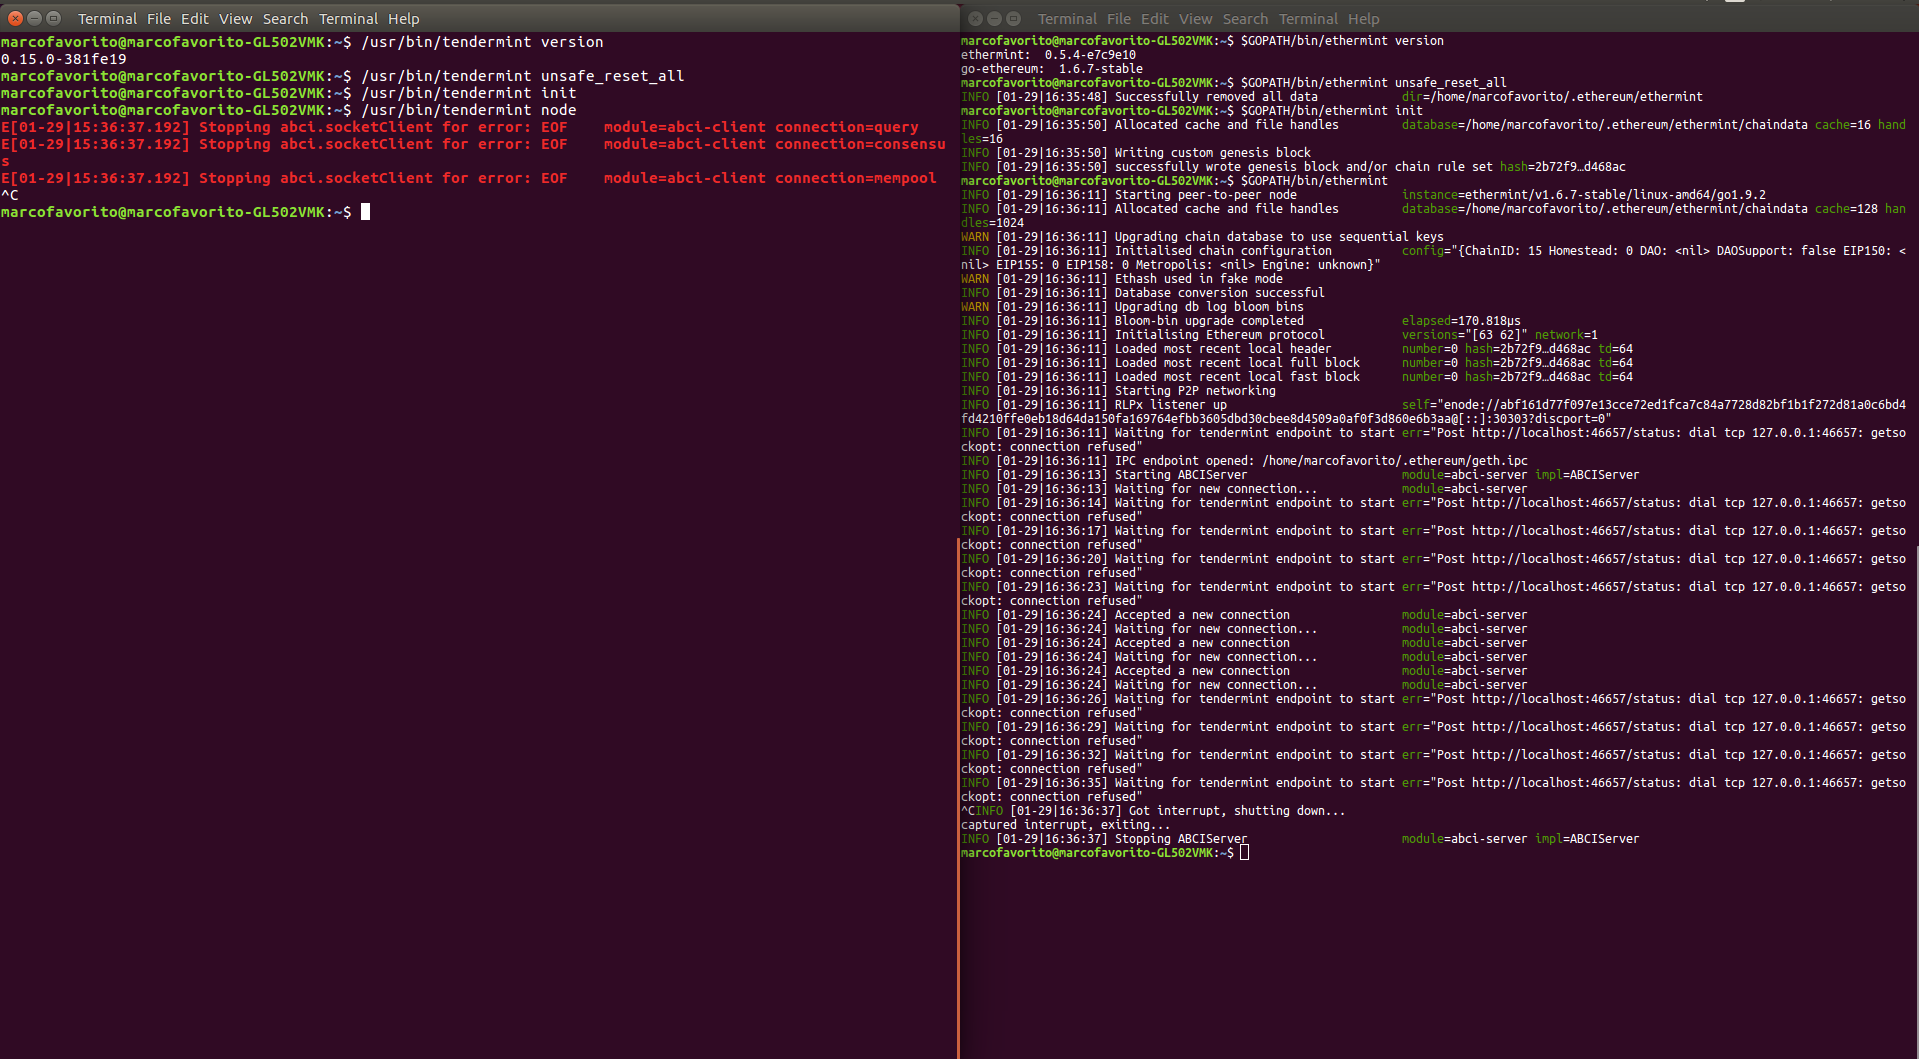Click the cursor at the right terminal prompt
Screen dimensions: 1919x1059
coord(1244,851)
